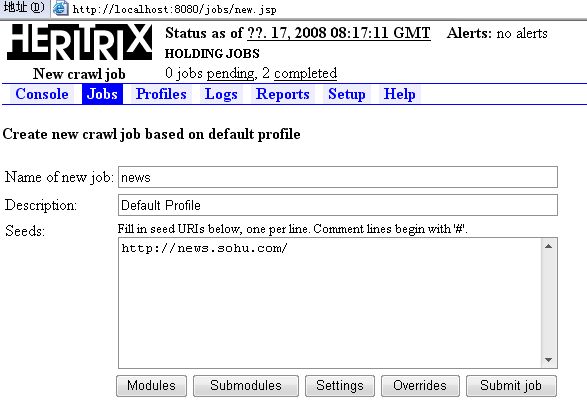Click the 'New crawl job' heading text

pos(79,74)
